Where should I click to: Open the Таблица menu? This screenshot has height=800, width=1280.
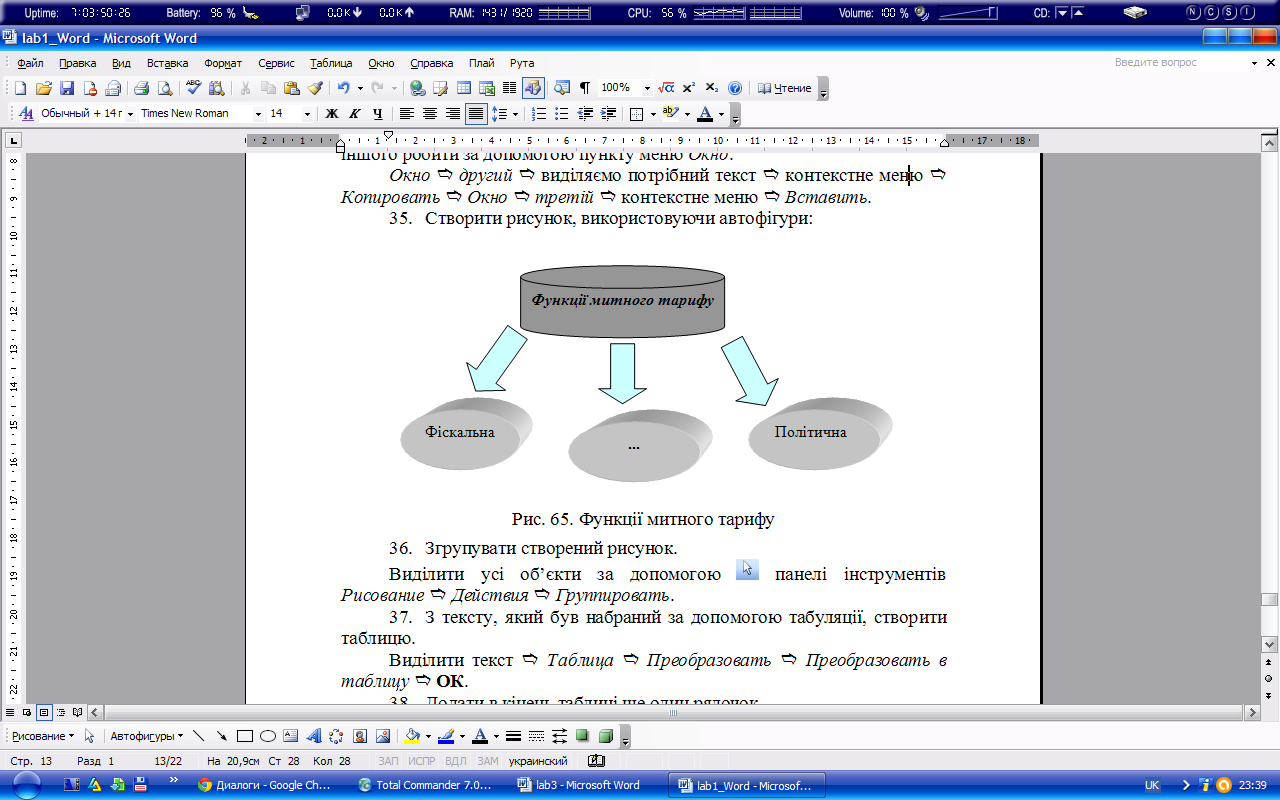click(x=331, y=63)
